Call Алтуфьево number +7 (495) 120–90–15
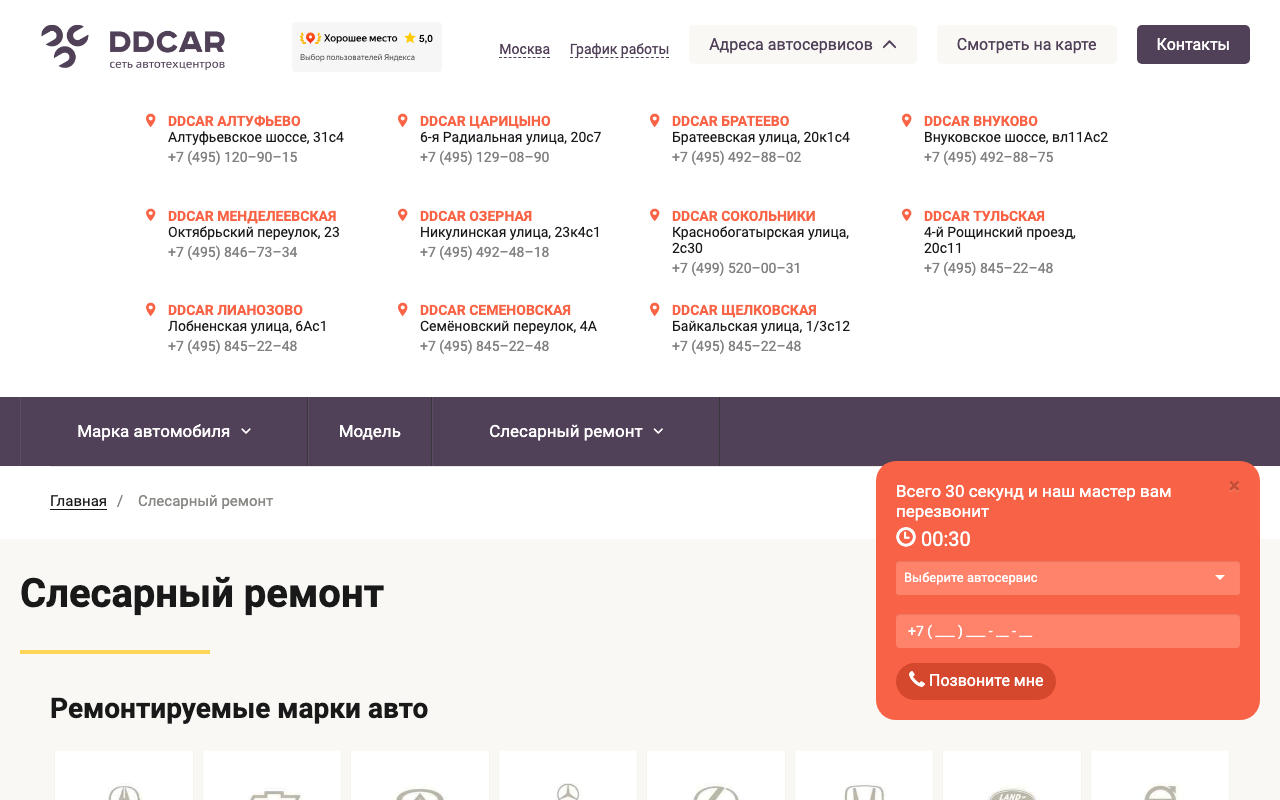The image size is (1280, 800). pyautogui.click(x=233, y=157)
